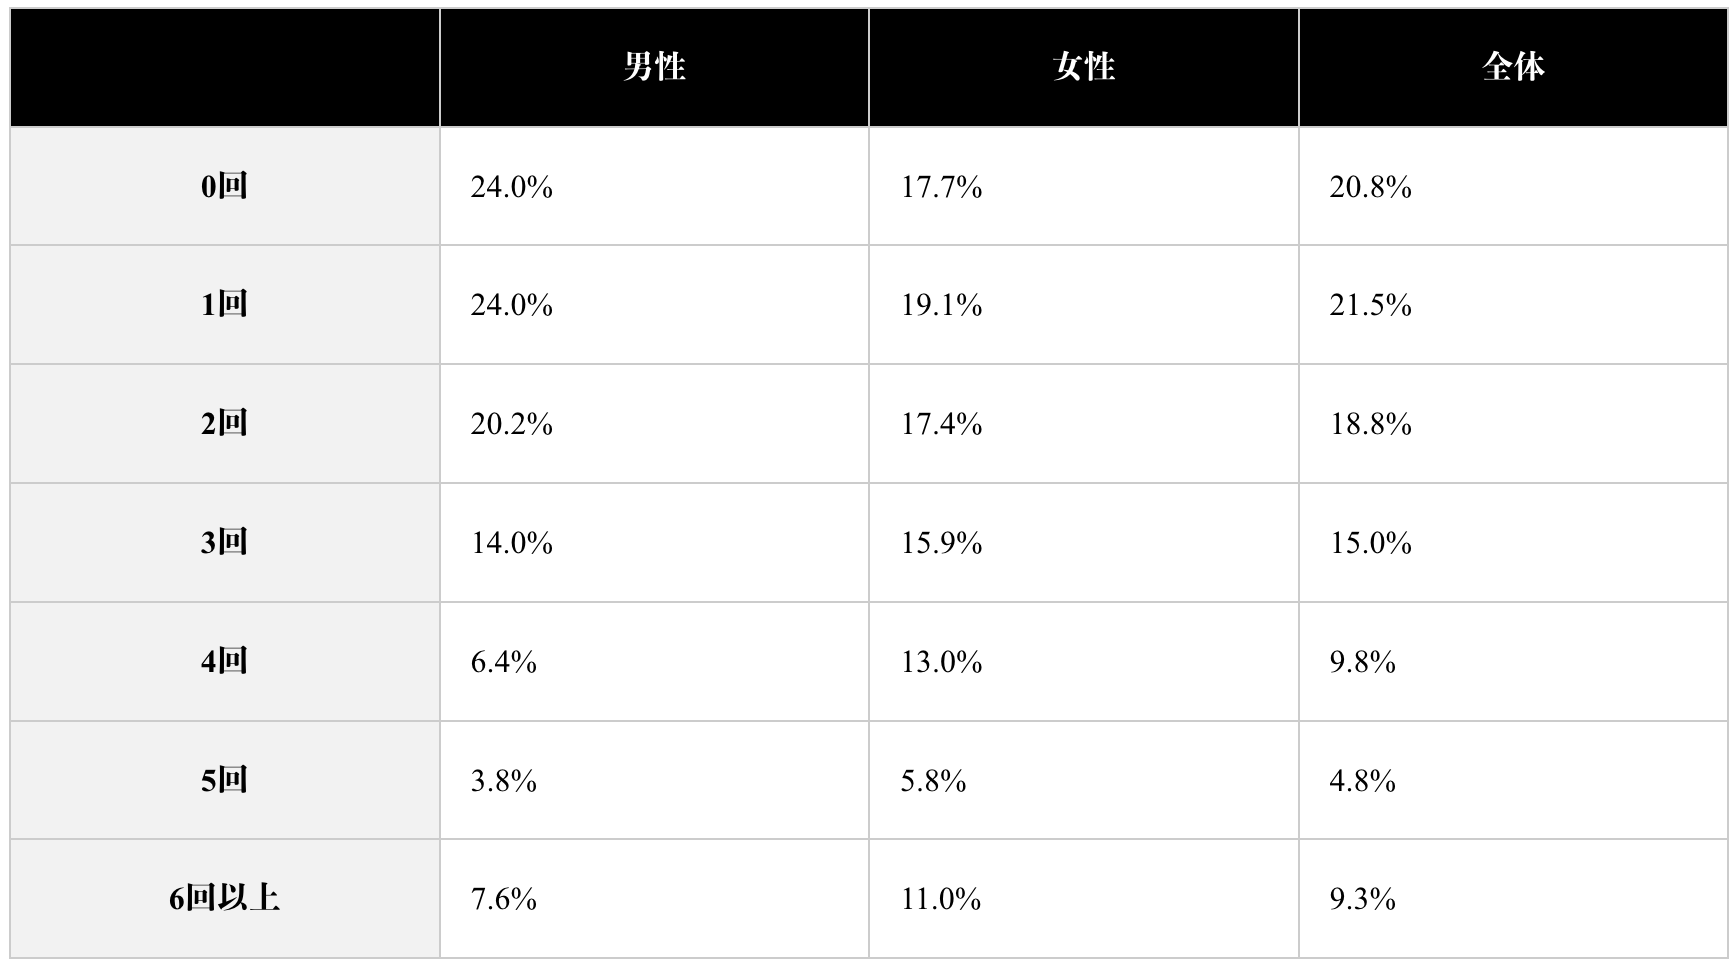The height and width of the screenshot is (968, 1736).
Task: Click the 17.7% cell for 女性
Action: click(941, 187)
